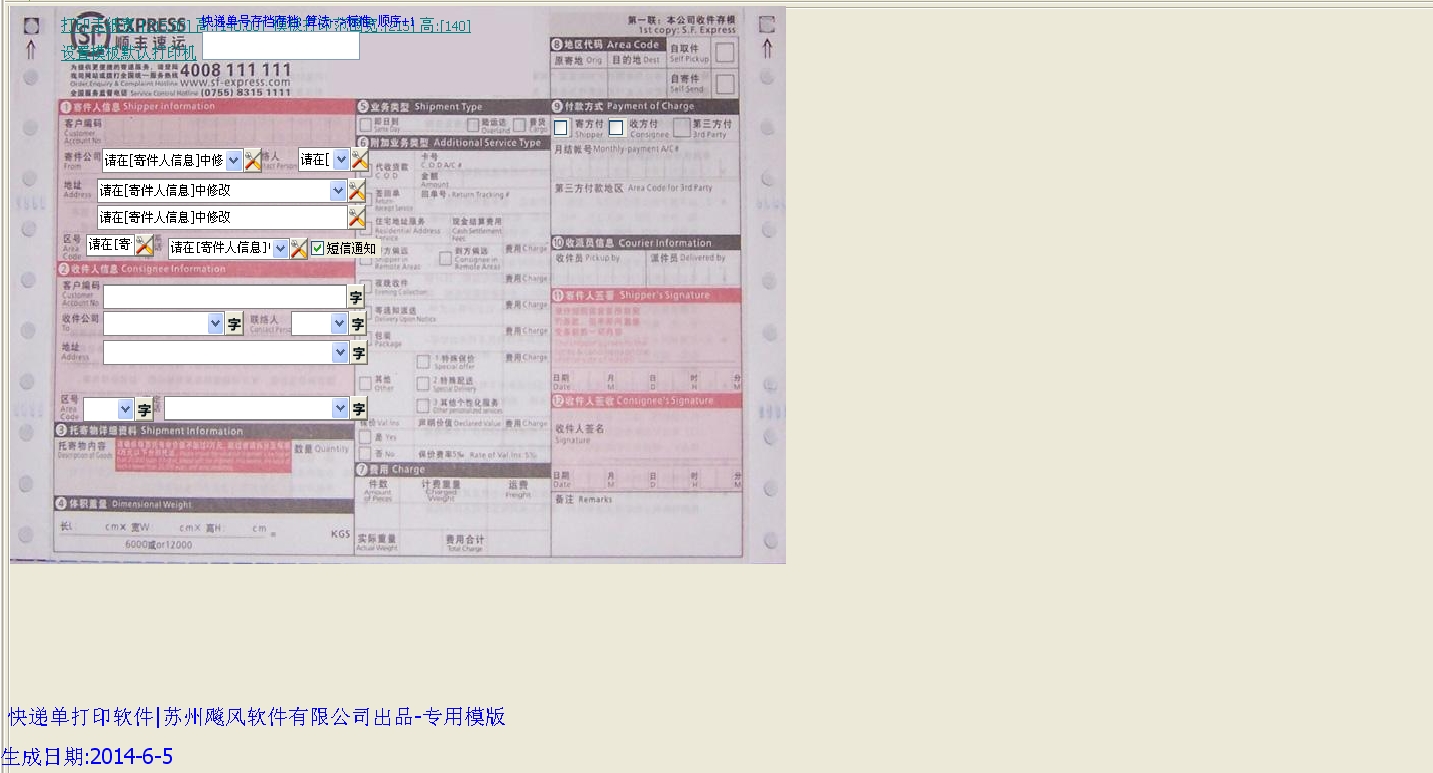The width and height of the screenshot is (1433, 773).
Task: Click the edit tools icon beside the shipper phone dropdown
Action: pyautogui.click(x=299, y=248)
